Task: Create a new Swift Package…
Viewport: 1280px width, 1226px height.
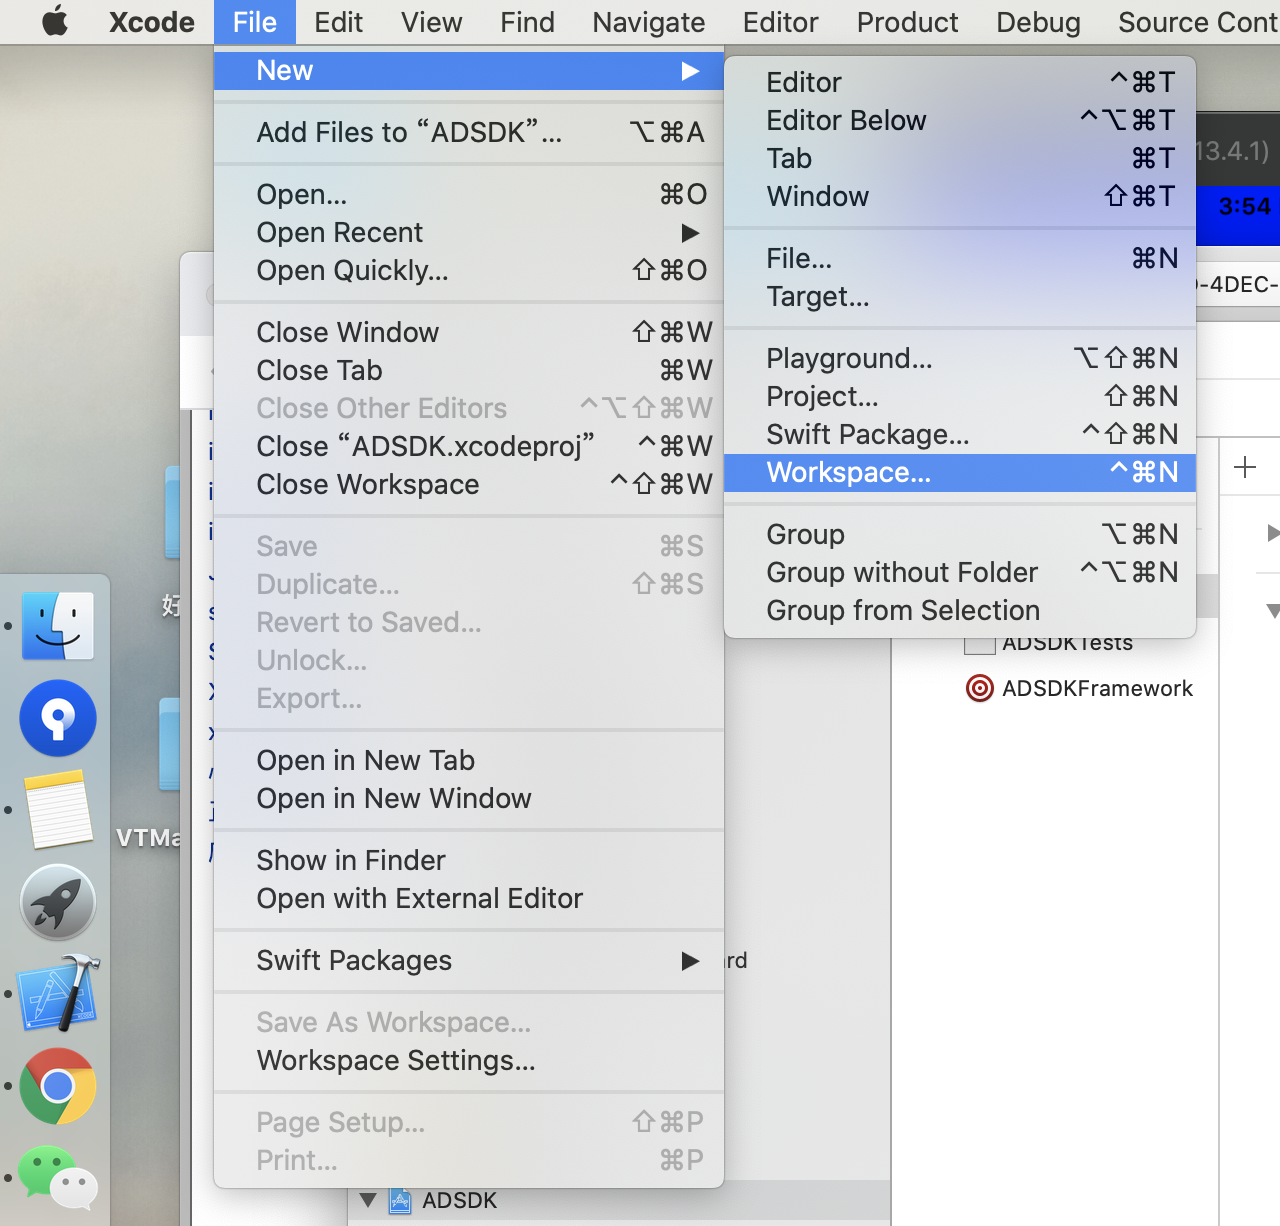Action: (x=960, y=435)
